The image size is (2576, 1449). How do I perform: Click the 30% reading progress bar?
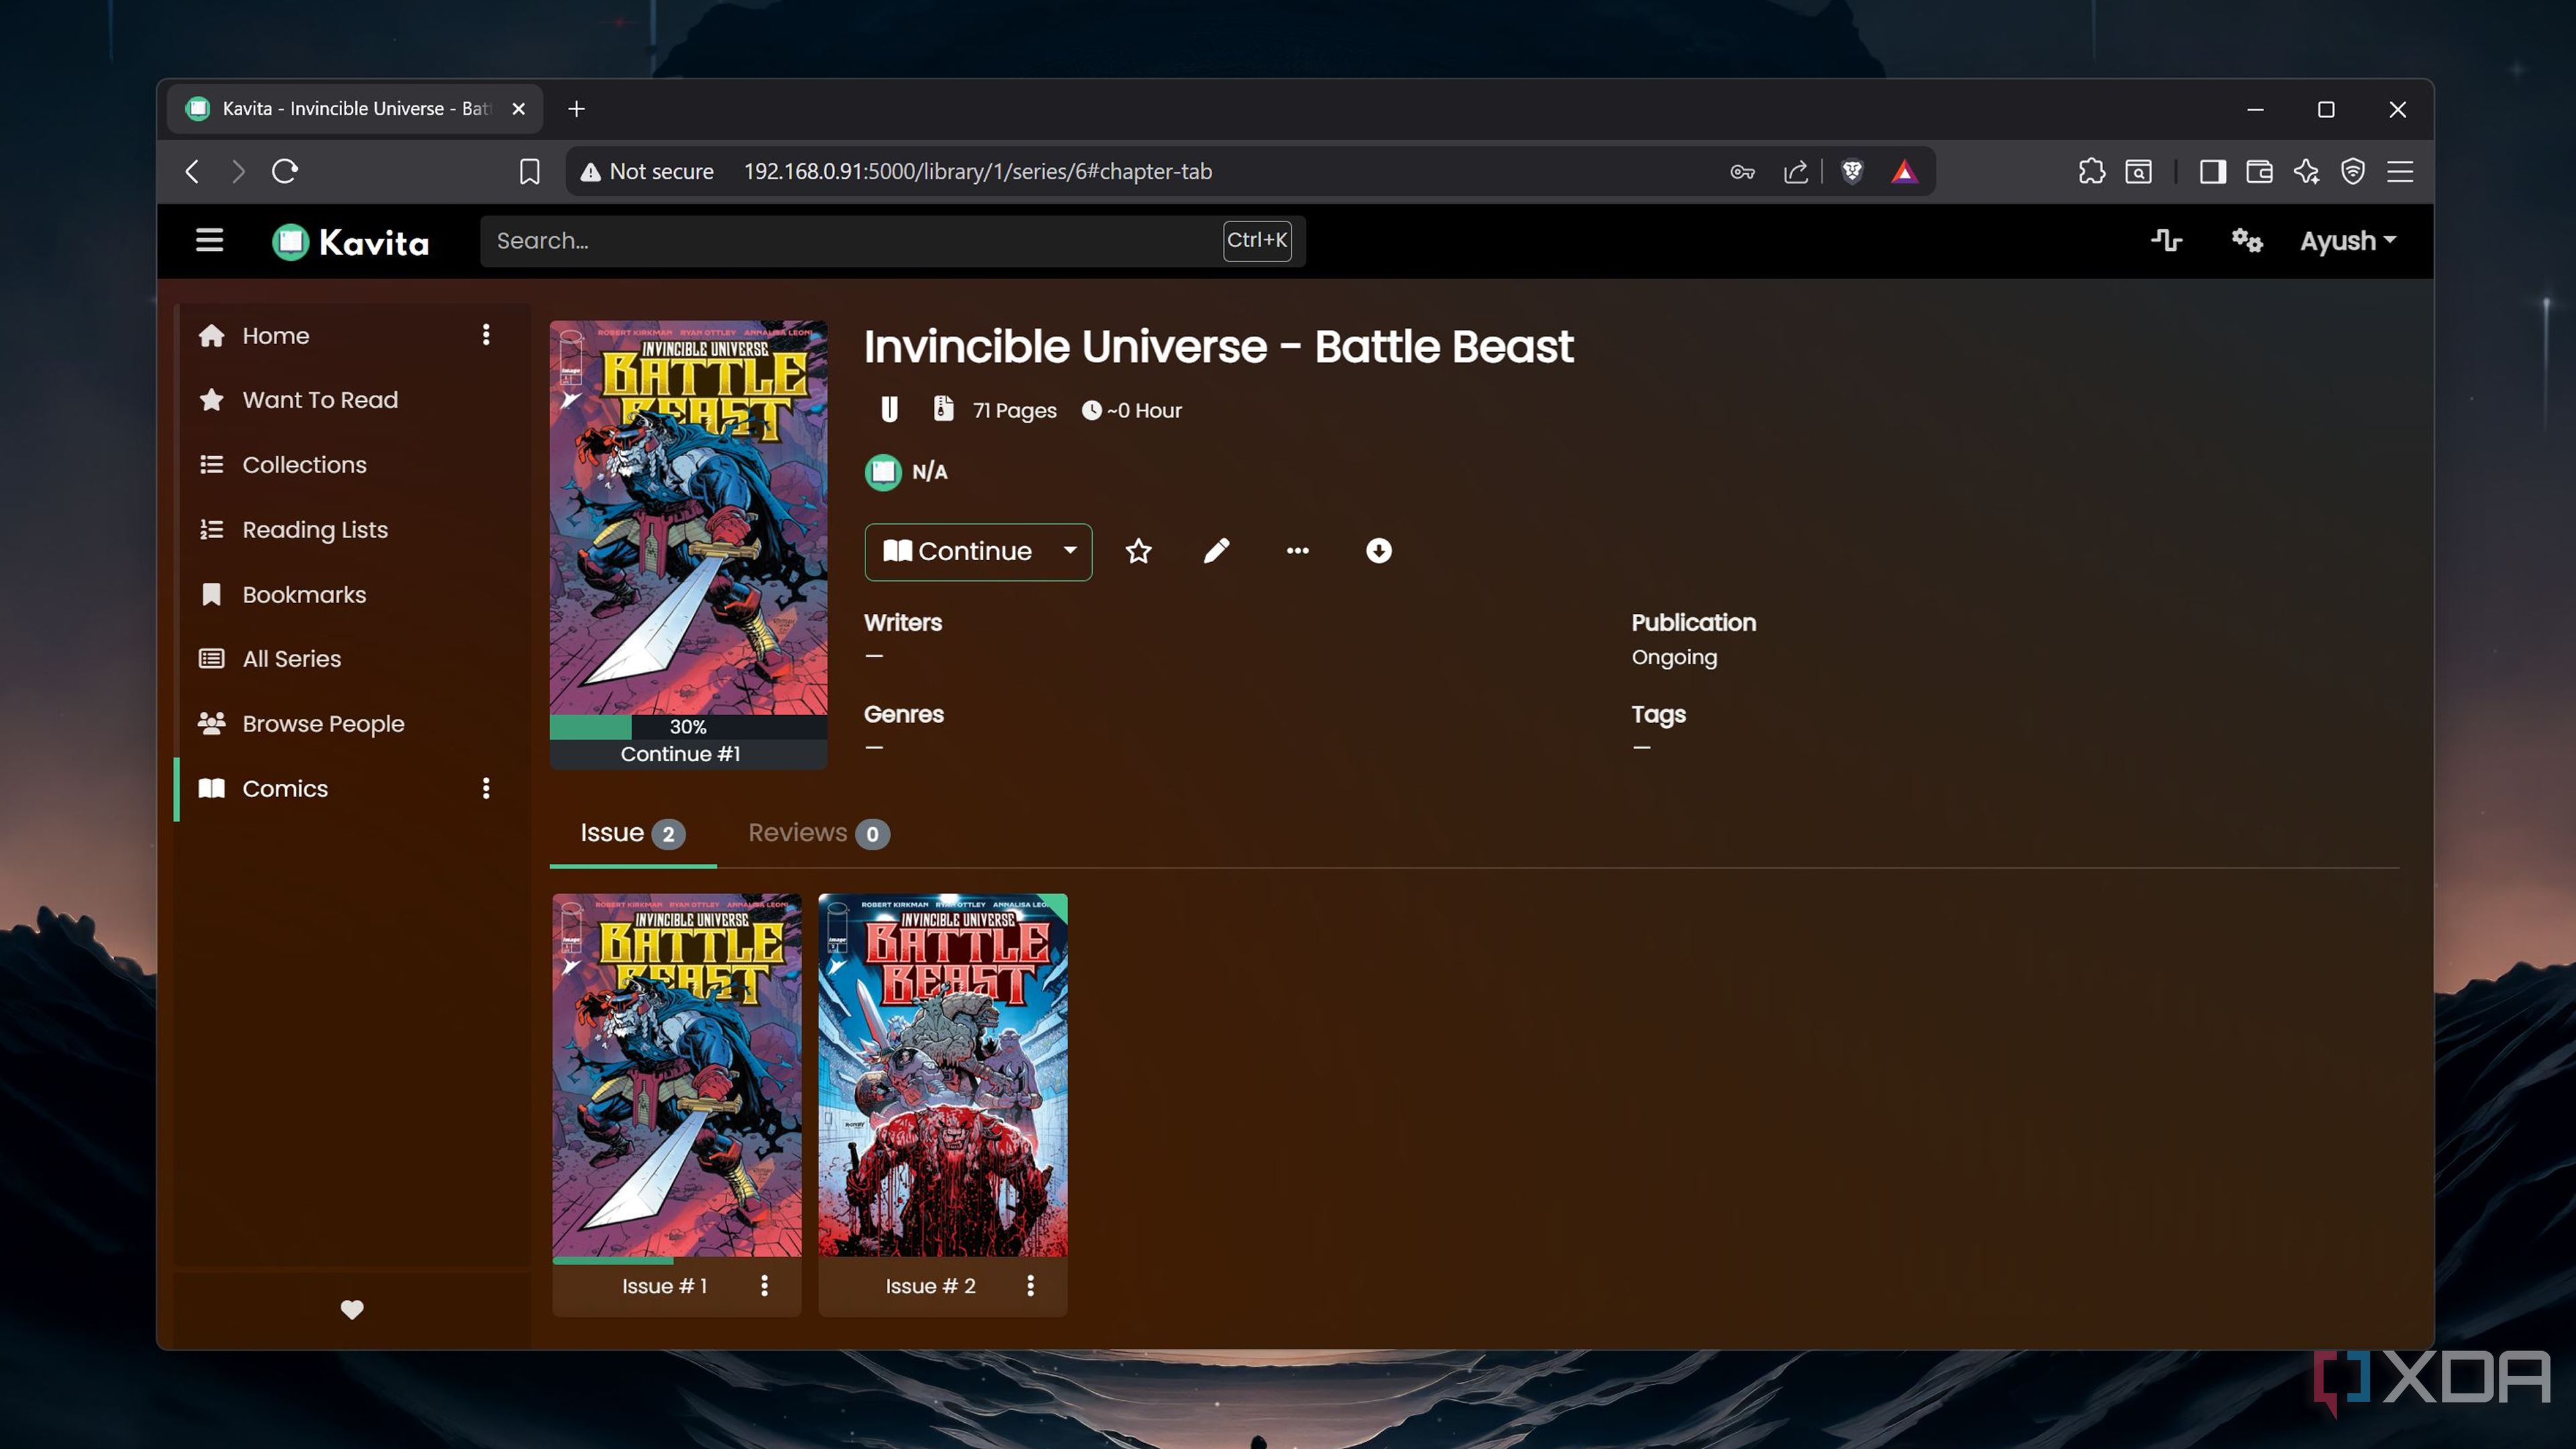pyautogui.click(x=688, y=727)
